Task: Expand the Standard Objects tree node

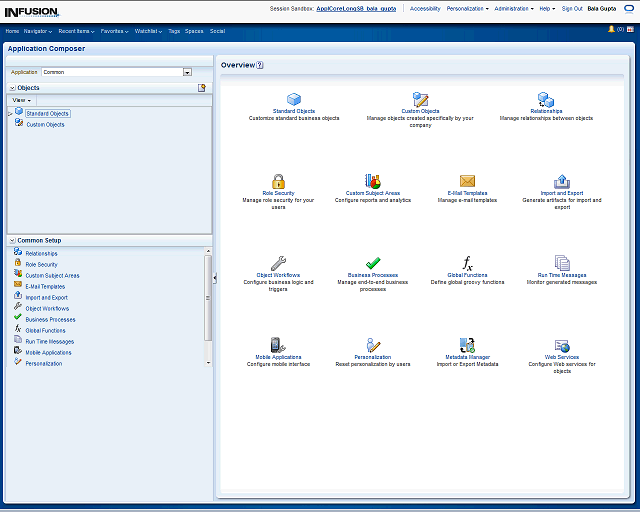Action: click(x=10, y=114)
